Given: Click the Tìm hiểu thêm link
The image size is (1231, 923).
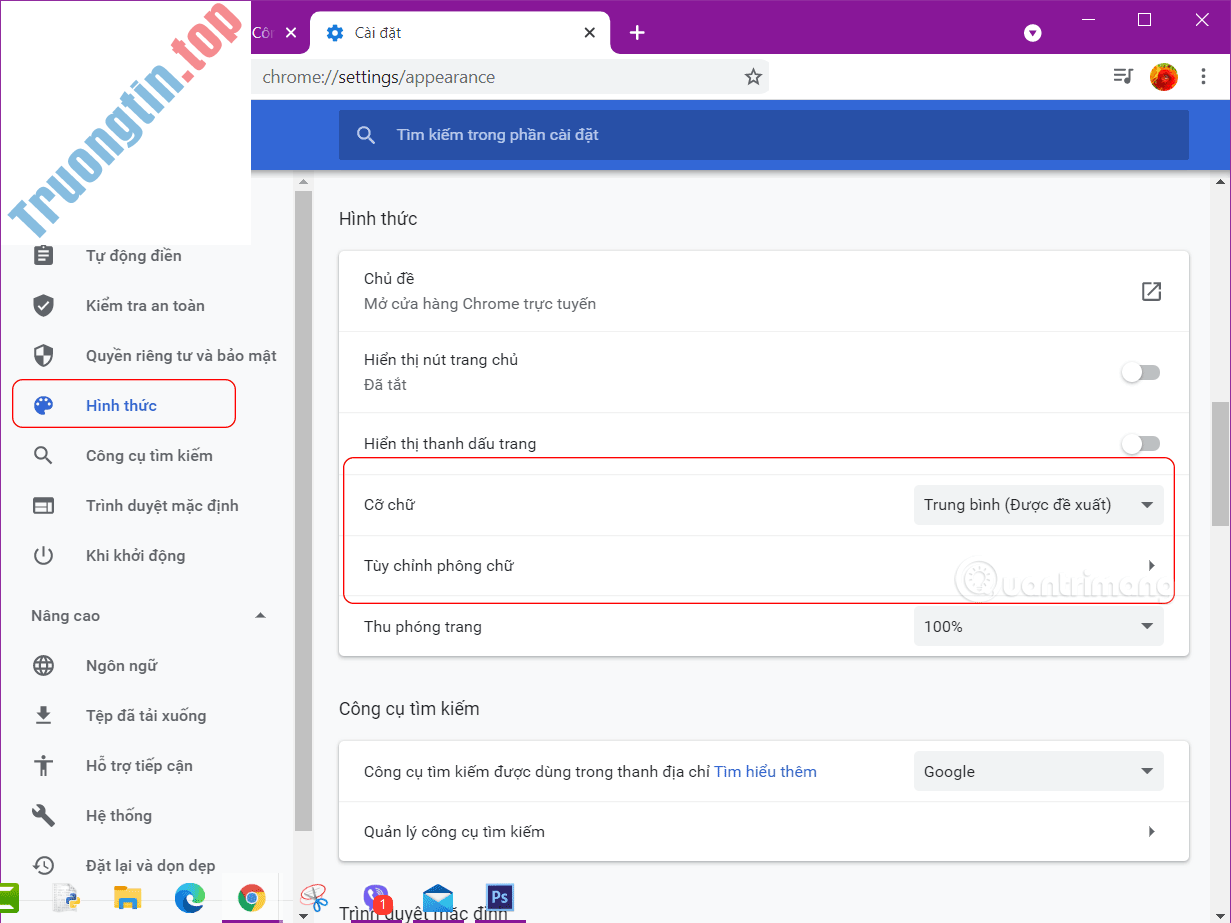Looking at the screenshot, I should [765, 771].
